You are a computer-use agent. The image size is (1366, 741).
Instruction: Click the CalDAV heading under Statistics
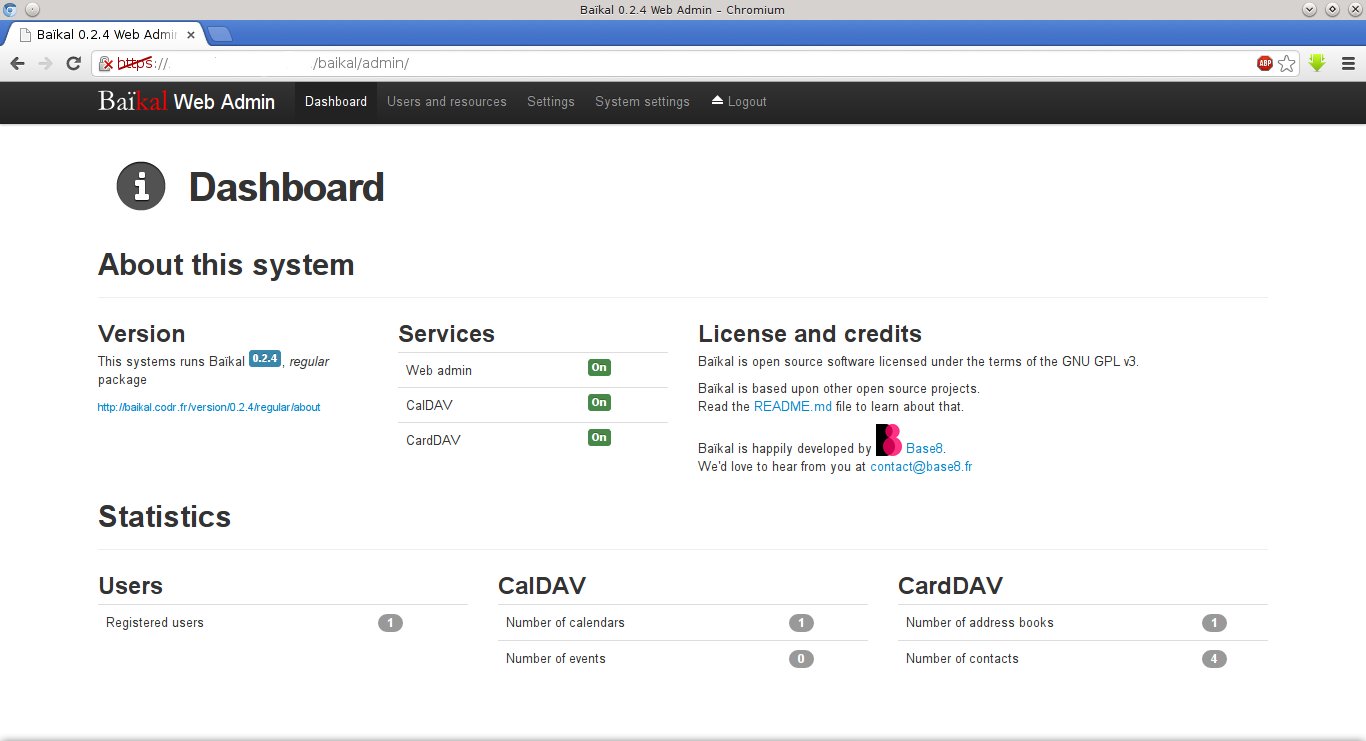click(x=542, y=586)
